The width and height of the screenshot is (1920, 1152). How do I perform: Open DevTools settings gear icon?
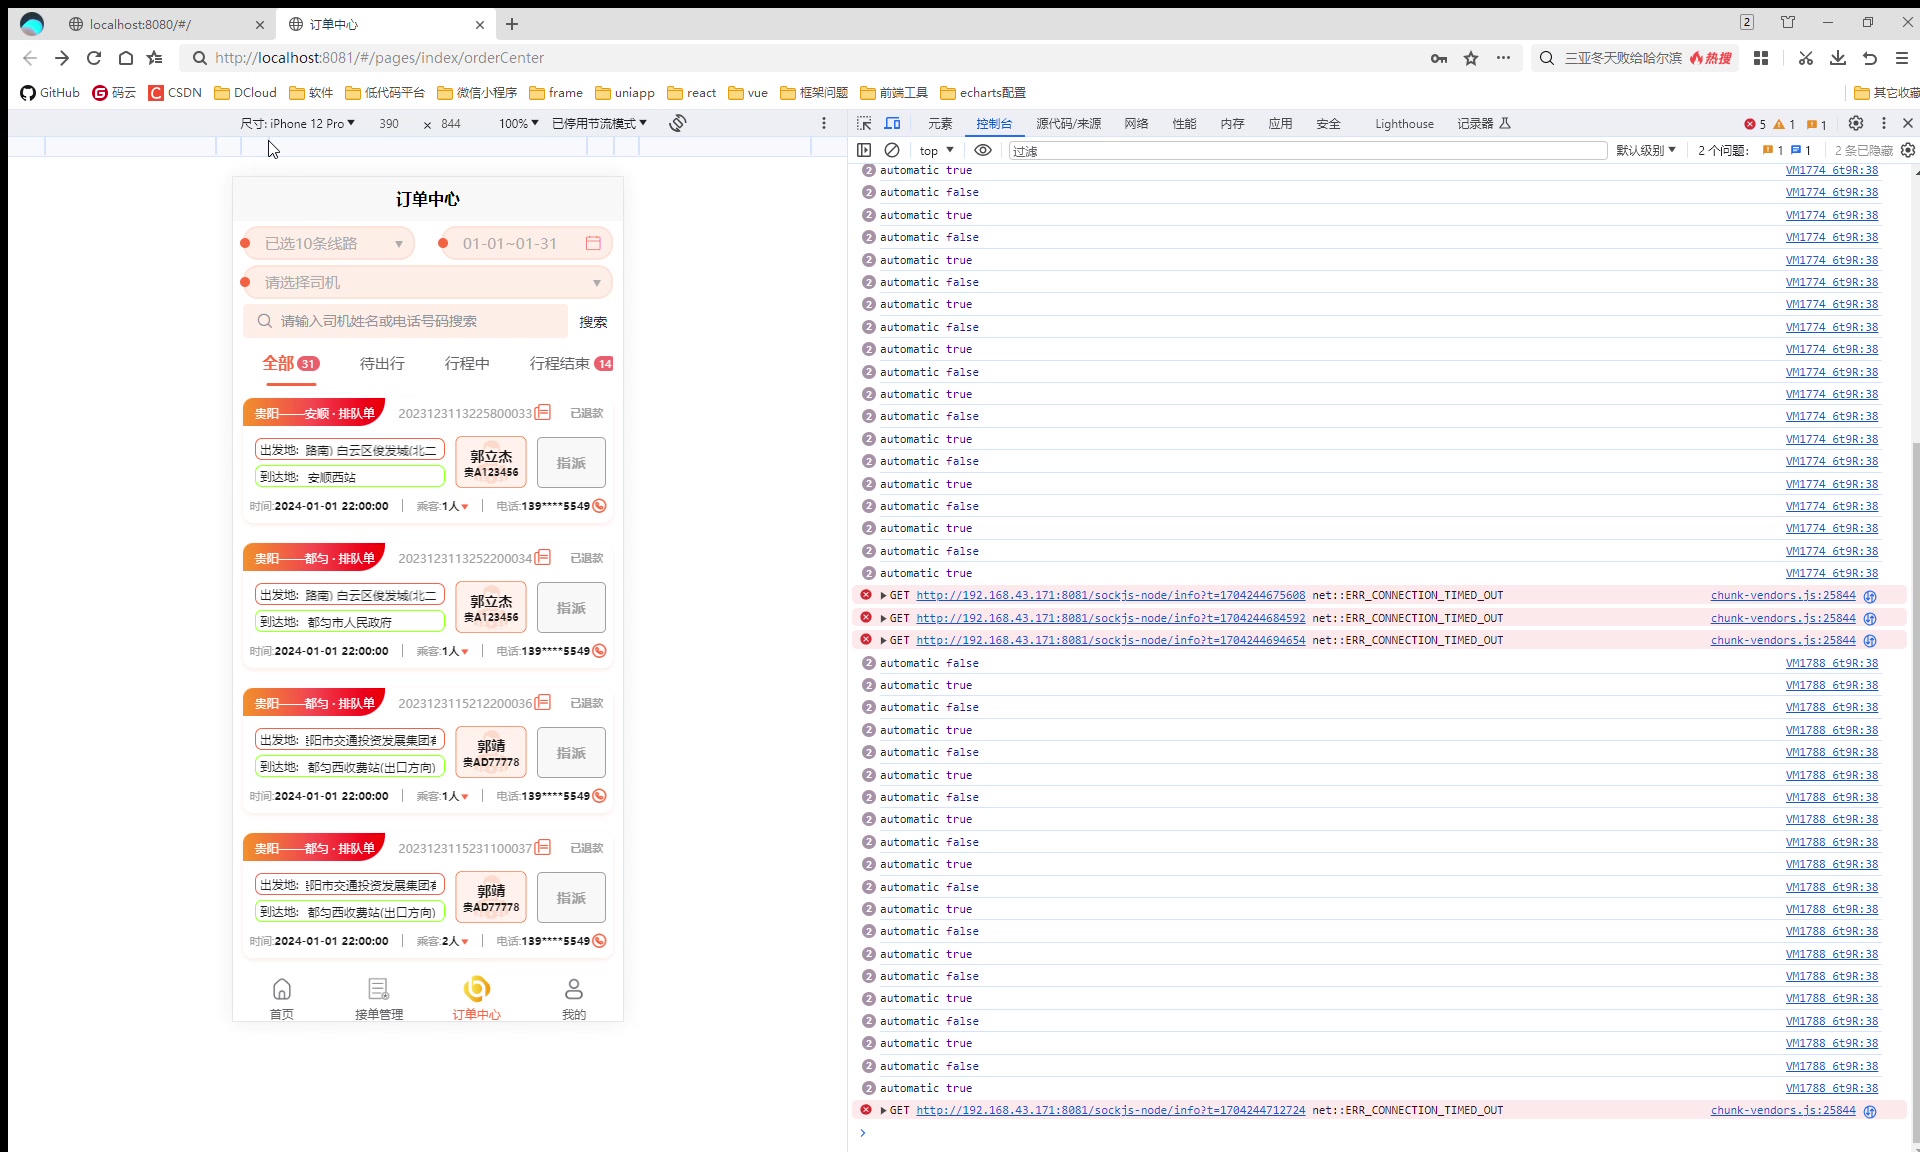(1856, 123)
